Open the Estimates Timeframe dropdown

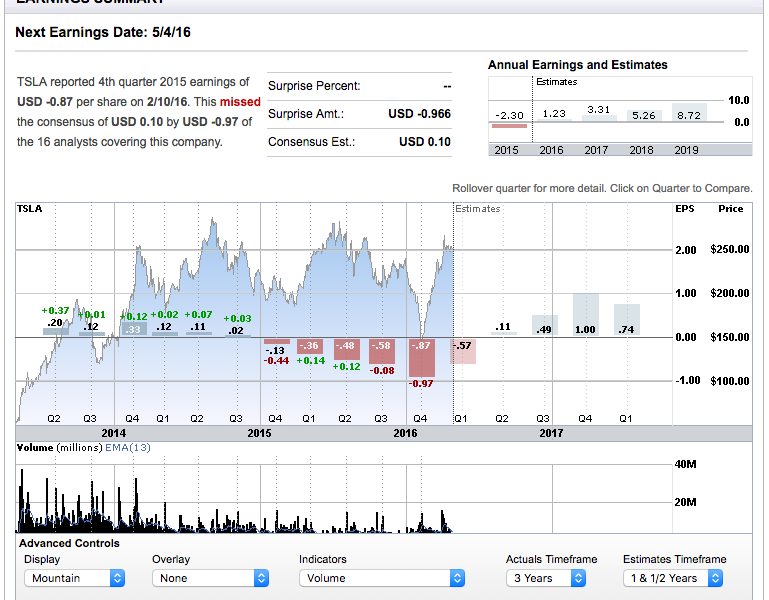click(x=672, y=578)
